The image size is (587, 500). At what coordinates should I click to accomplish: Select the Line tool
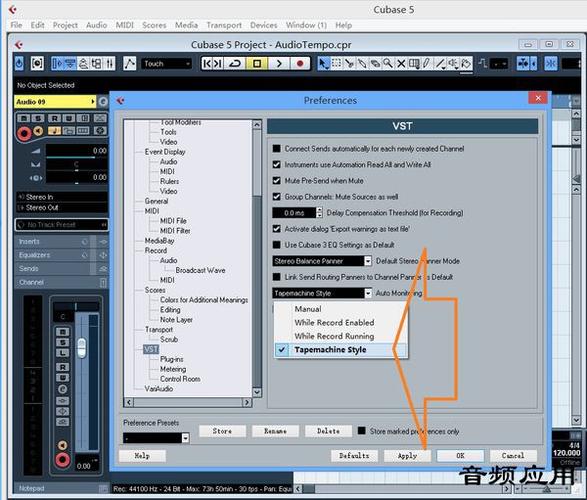coord(441,64)
